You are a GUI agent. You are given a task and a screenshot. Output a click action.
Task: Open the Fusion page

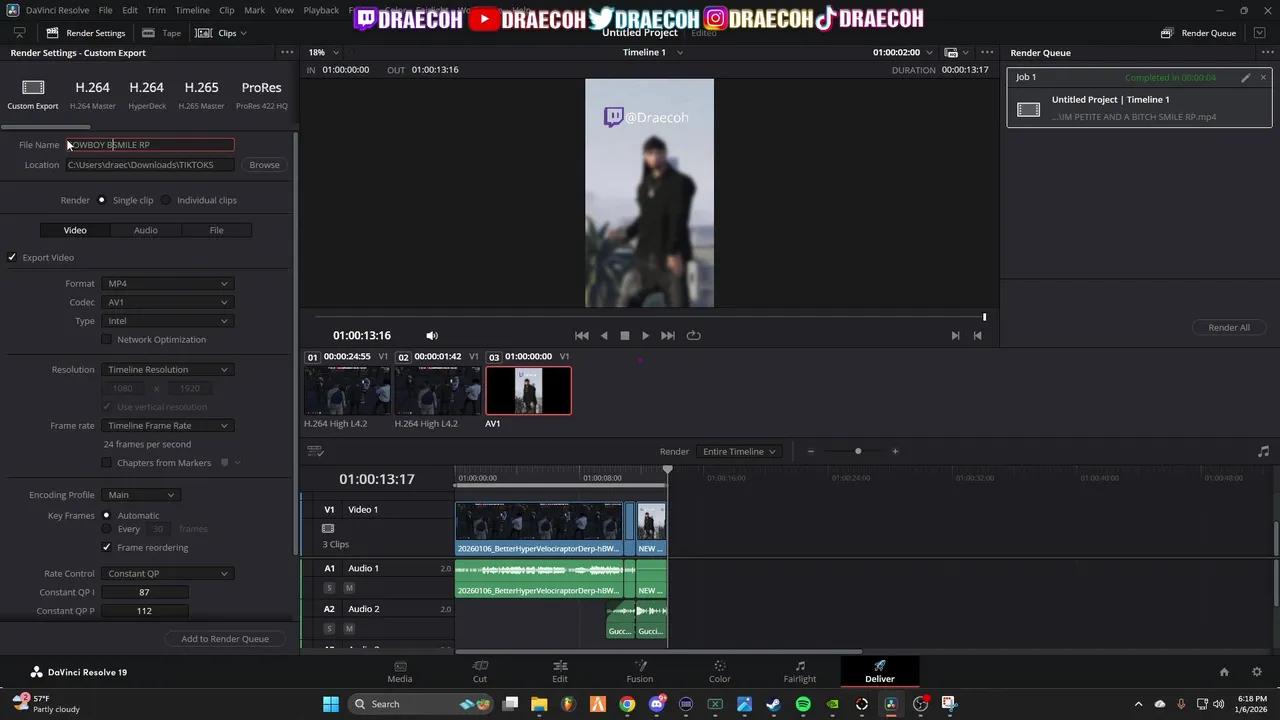click(640, 671)
